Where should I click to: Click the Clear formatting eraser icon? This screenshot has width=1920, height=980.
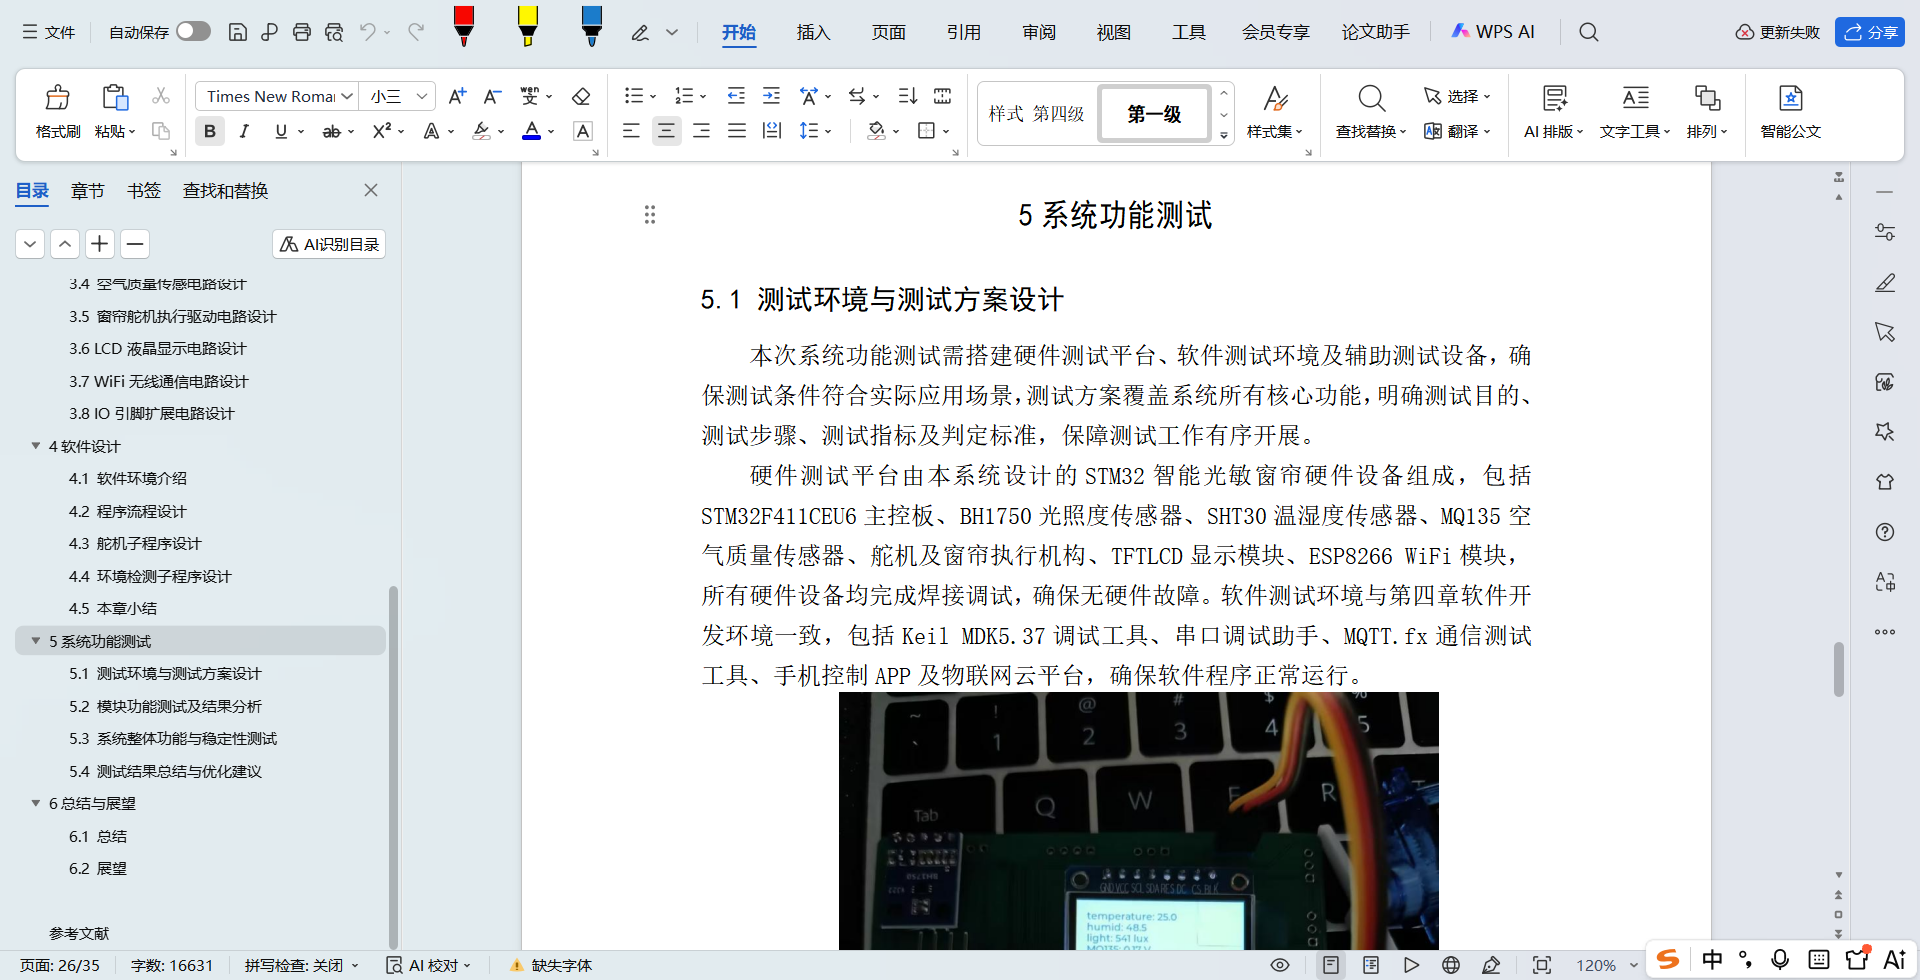point(581,96)
